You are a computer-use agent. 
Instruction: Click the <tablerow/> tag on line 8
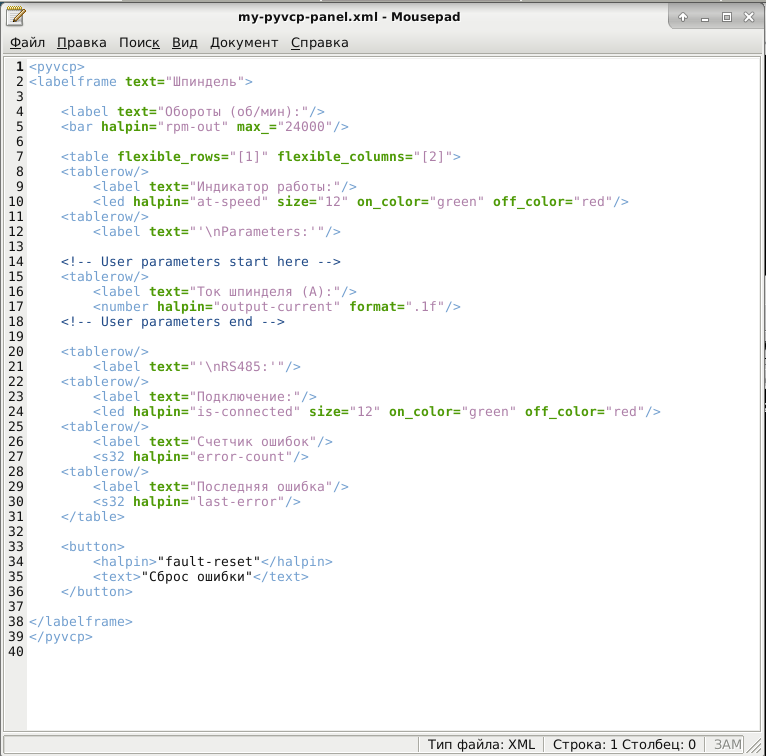pos(105,172)
